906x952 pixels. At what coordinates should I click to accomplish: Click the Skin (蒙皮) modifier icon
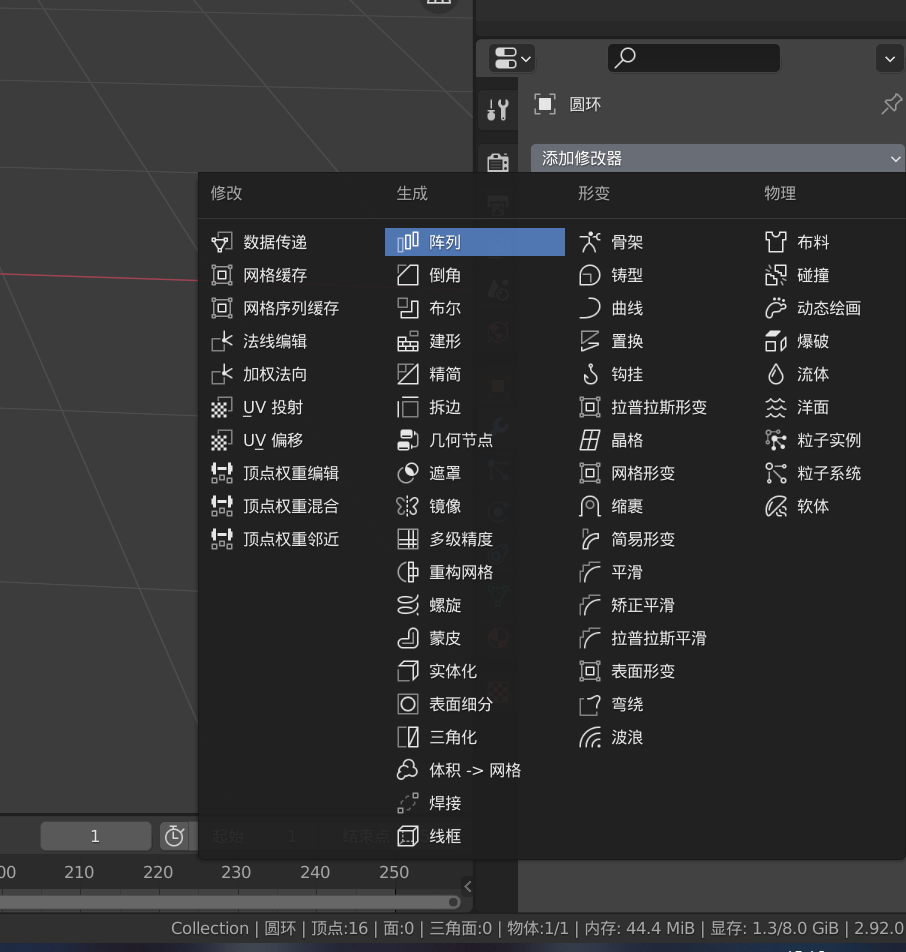tap(407, 638)
